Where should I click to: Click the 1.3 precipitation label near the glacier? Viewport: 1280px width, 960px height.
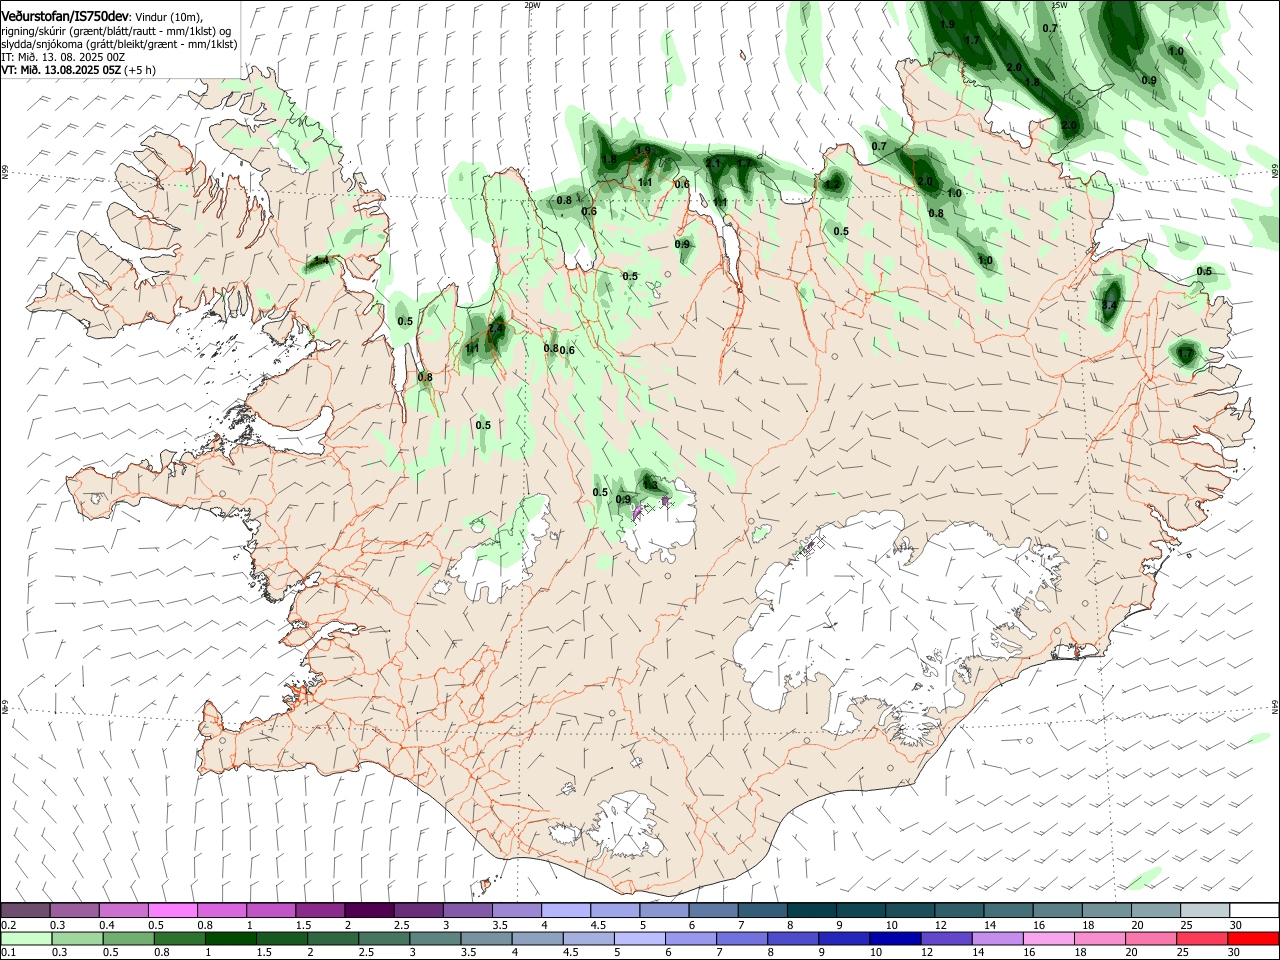pyautogui.click(x=650, y=485)
